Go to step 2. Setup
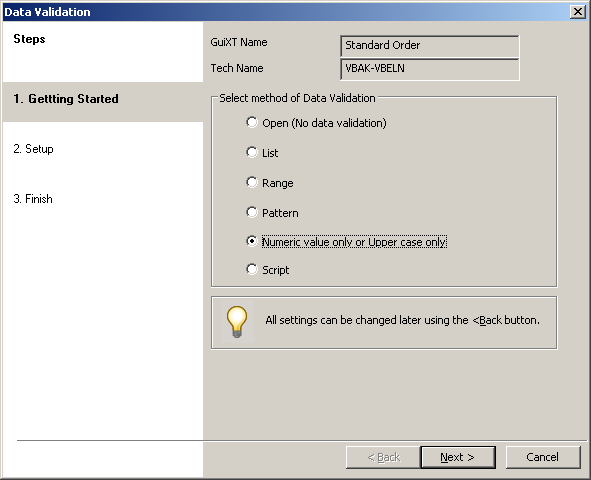 click(34, 149)
